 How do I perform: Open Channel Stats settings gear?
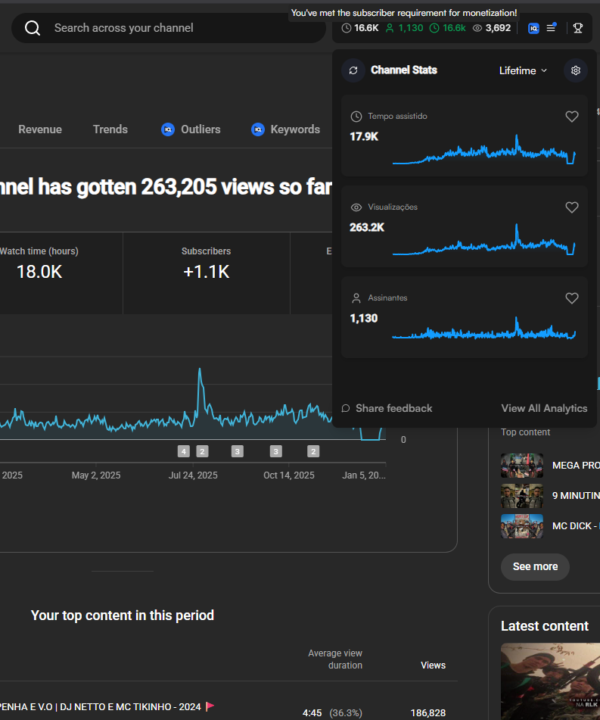tap(575, 70)
